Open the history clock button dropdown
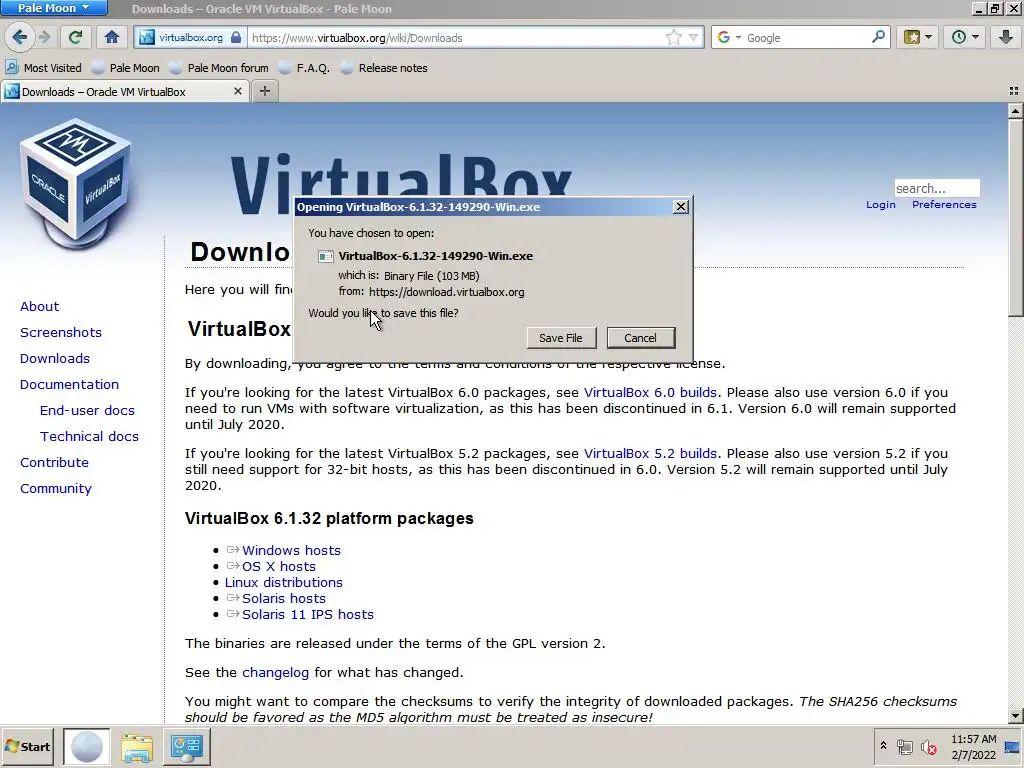The image size is (1024, 768). [964, 37]
